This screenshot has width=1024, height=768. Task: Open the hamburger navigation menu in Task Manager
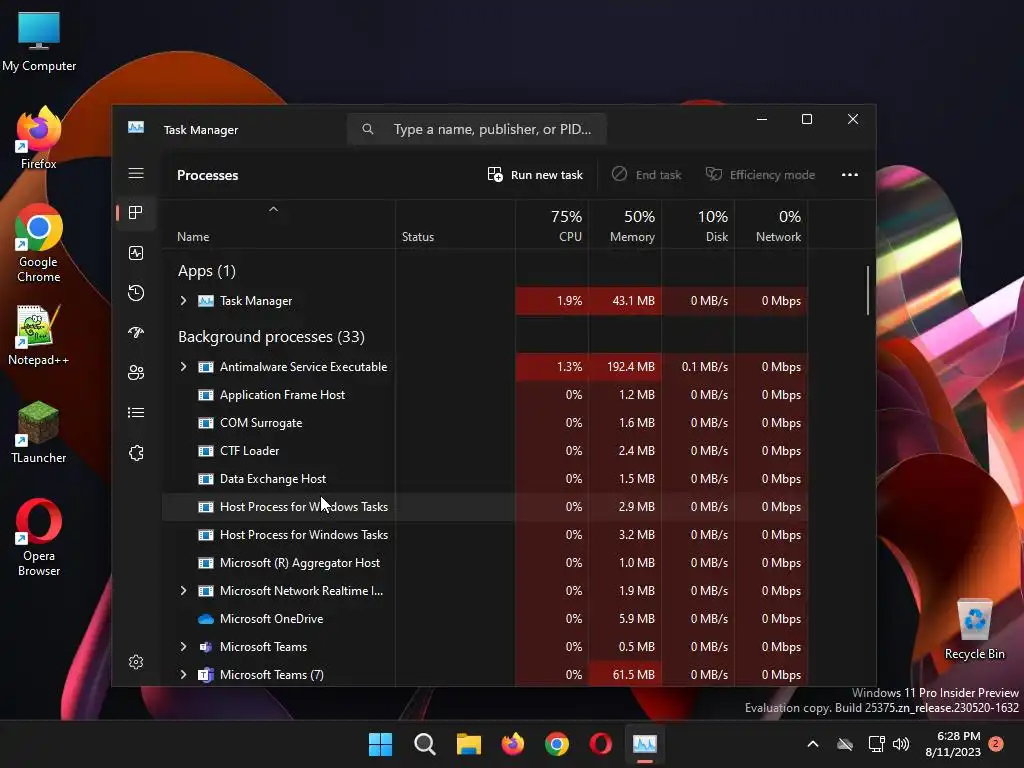136,173
